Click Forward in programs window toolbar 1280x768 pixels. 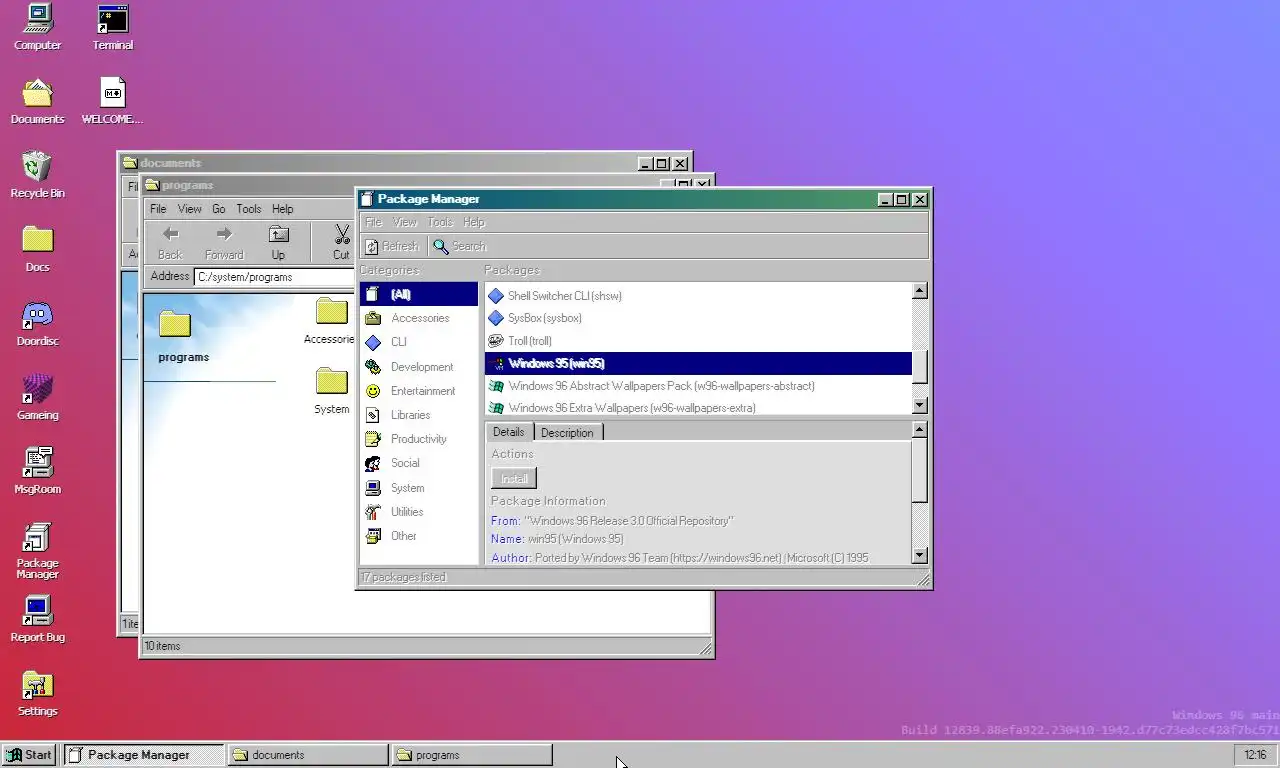click(x=224, y=242)
